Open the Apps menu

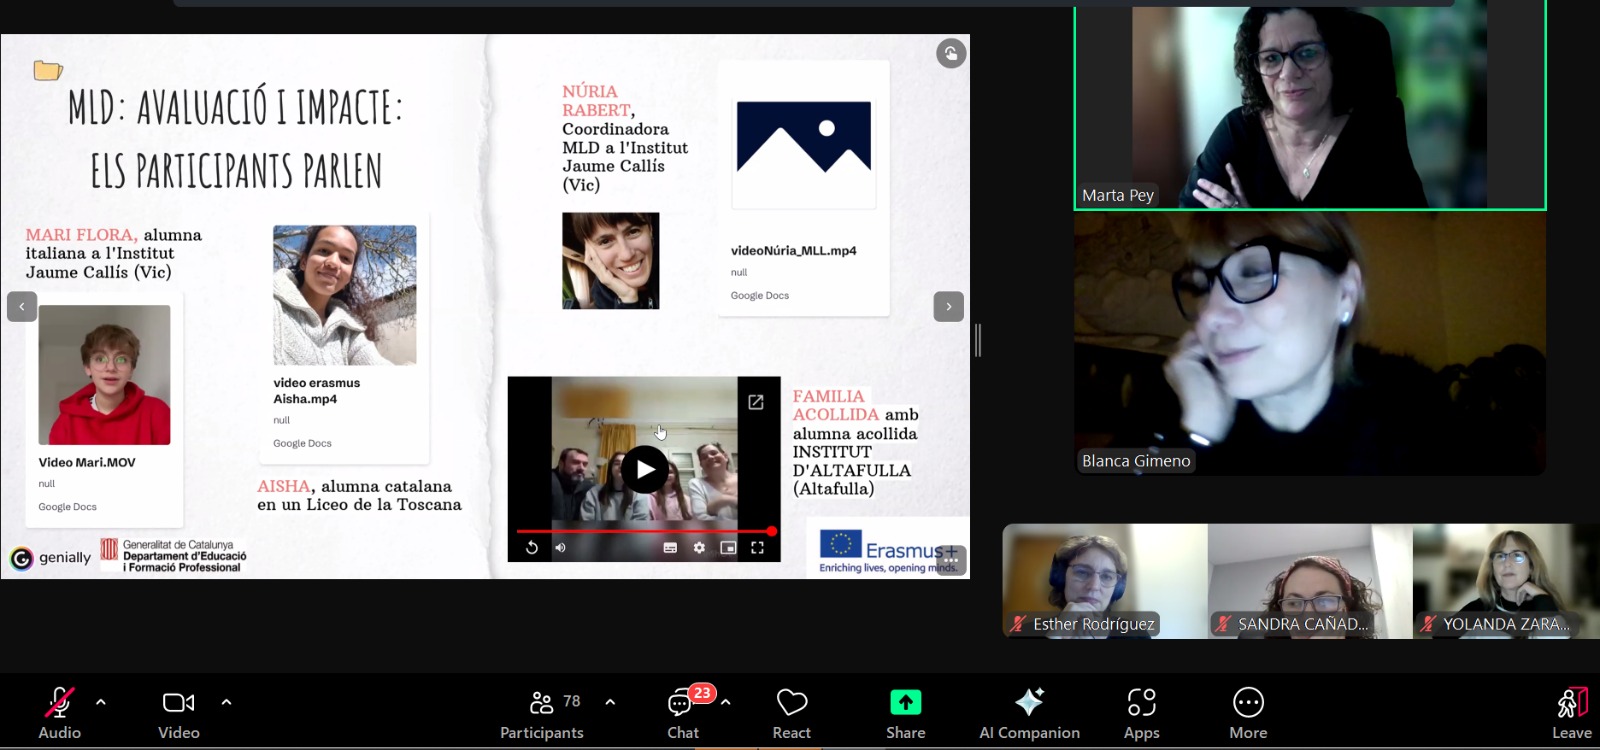1141,713
